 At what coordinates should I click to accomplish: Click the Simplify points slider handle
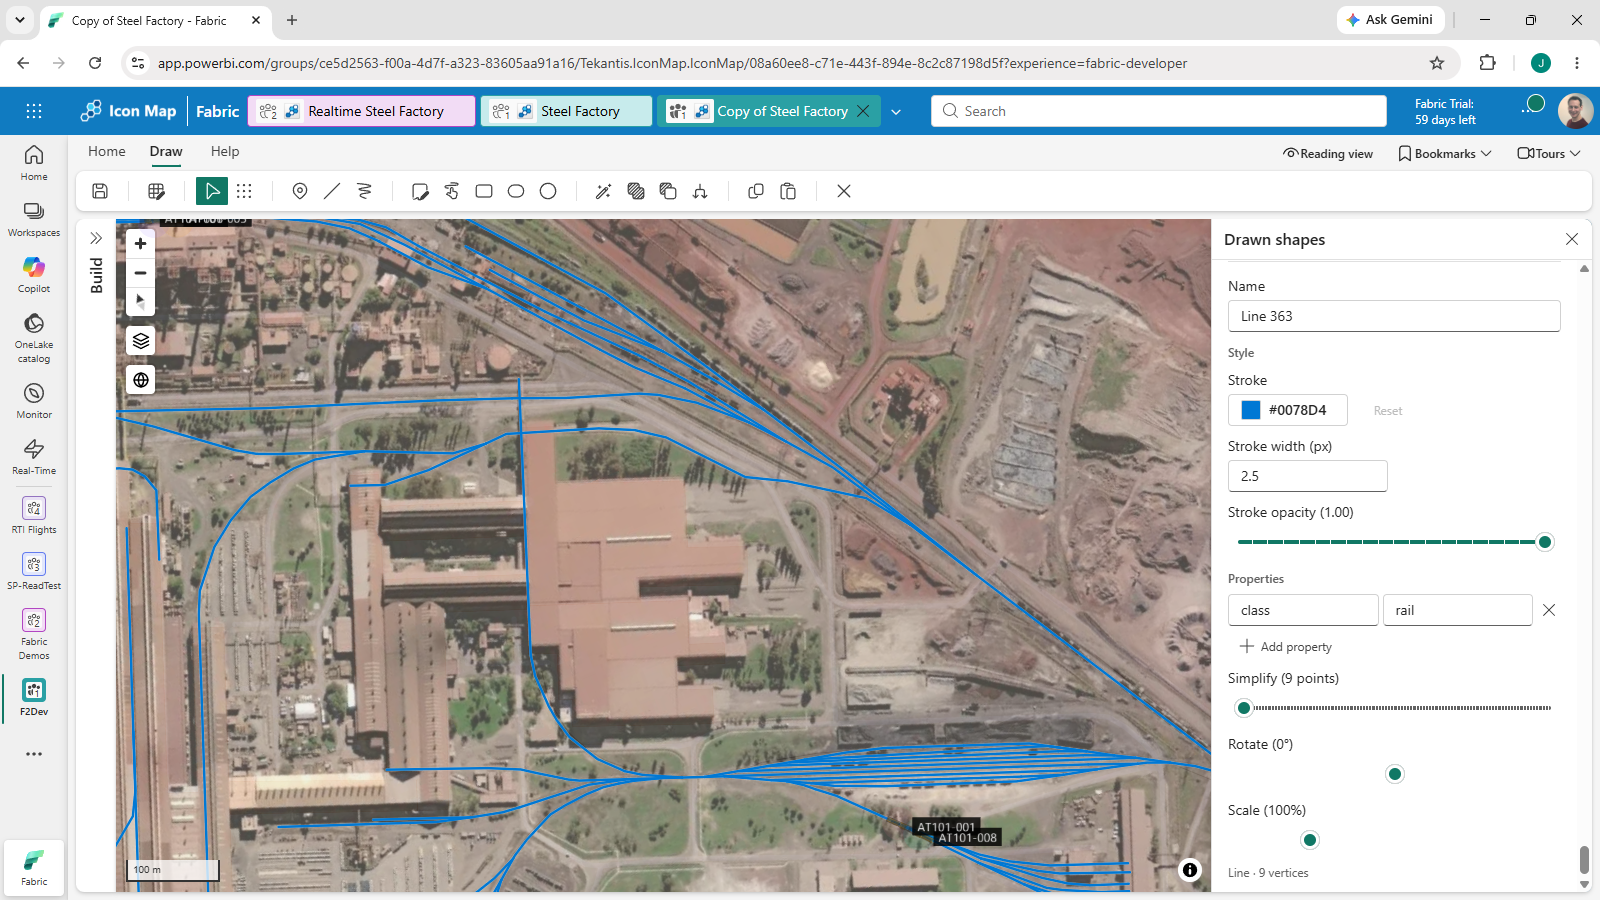click(x=1244, y=708)
